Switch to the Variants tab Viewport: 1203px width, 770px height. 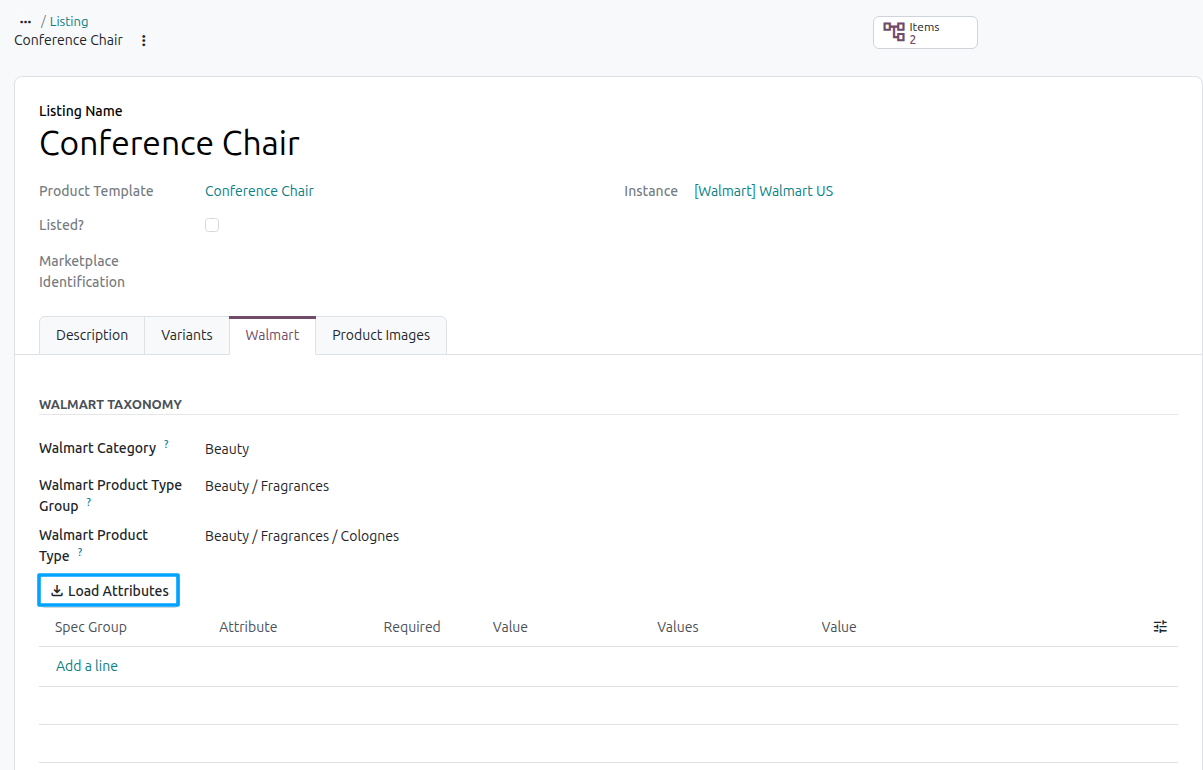tap(187, 335)
